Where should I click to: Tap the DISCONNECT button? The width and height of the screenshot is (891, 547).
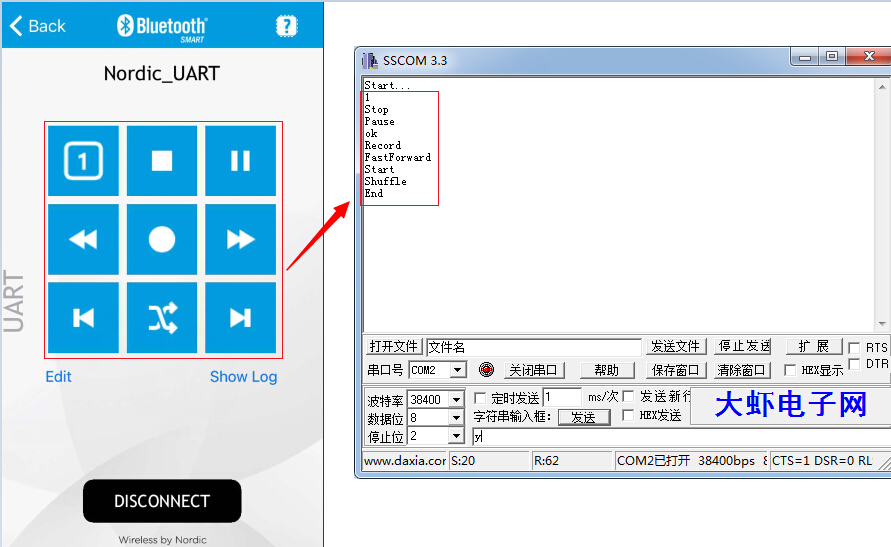click(162, 501)
